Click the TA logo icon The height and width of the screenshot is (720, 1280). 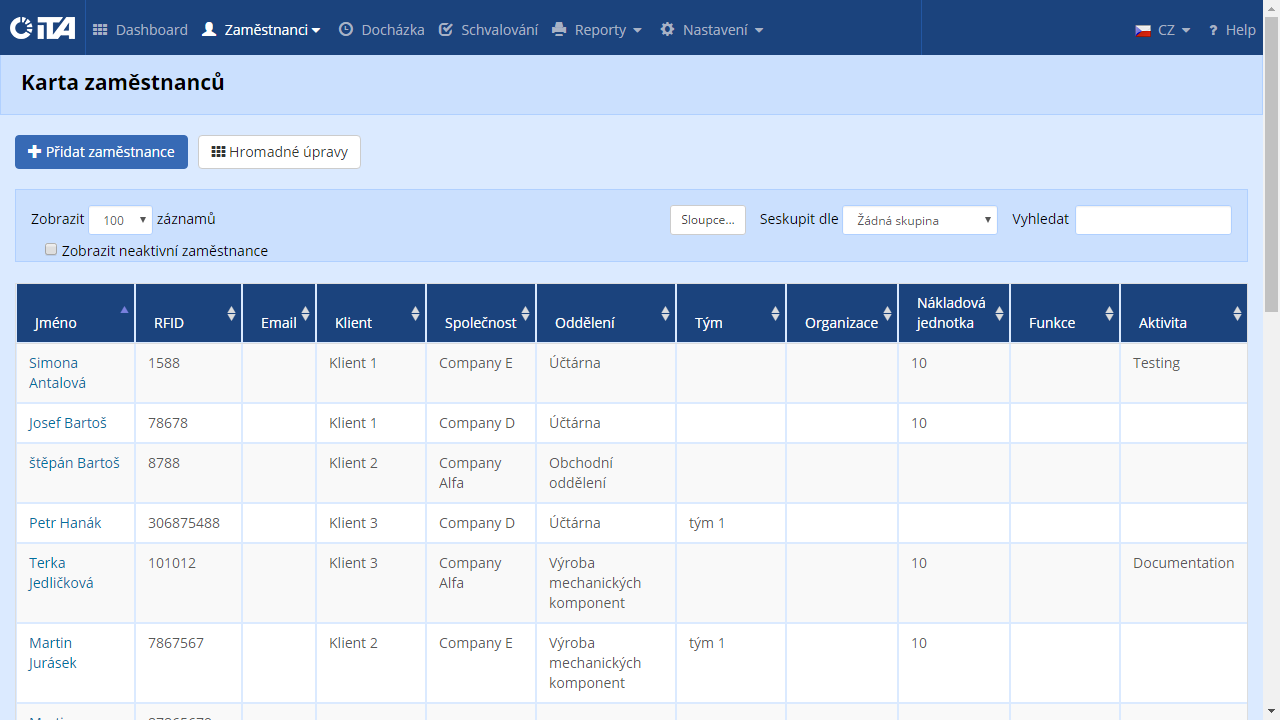tap(42, 29)
